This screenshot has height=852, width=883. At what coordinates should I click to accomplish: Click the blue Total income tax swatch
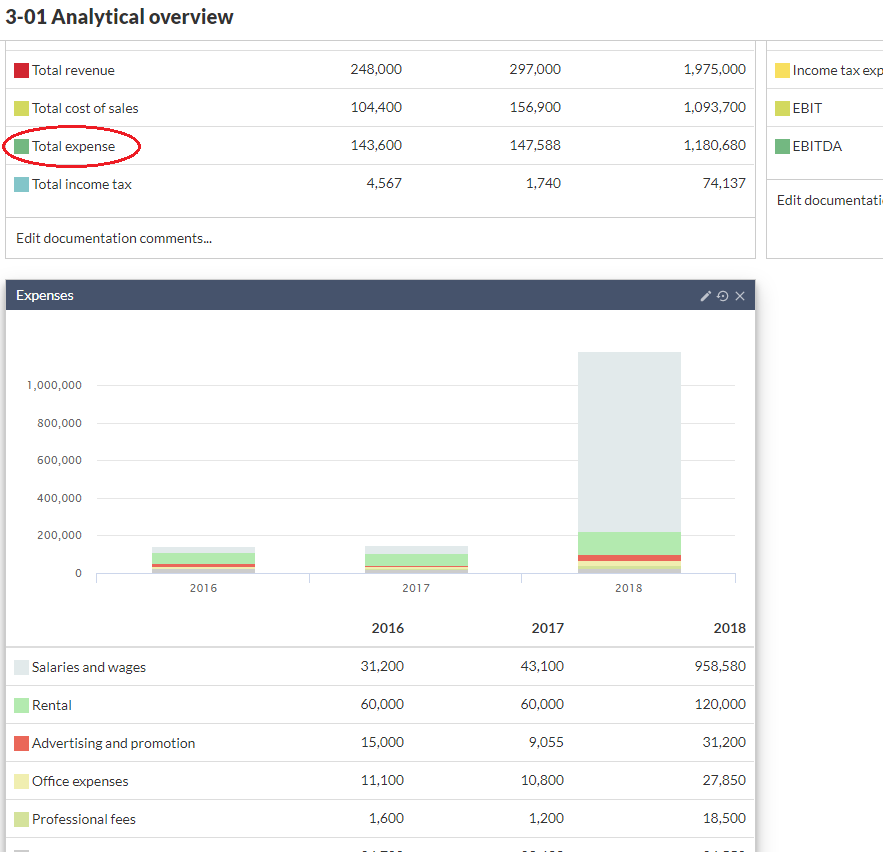[x=21, y=184]
